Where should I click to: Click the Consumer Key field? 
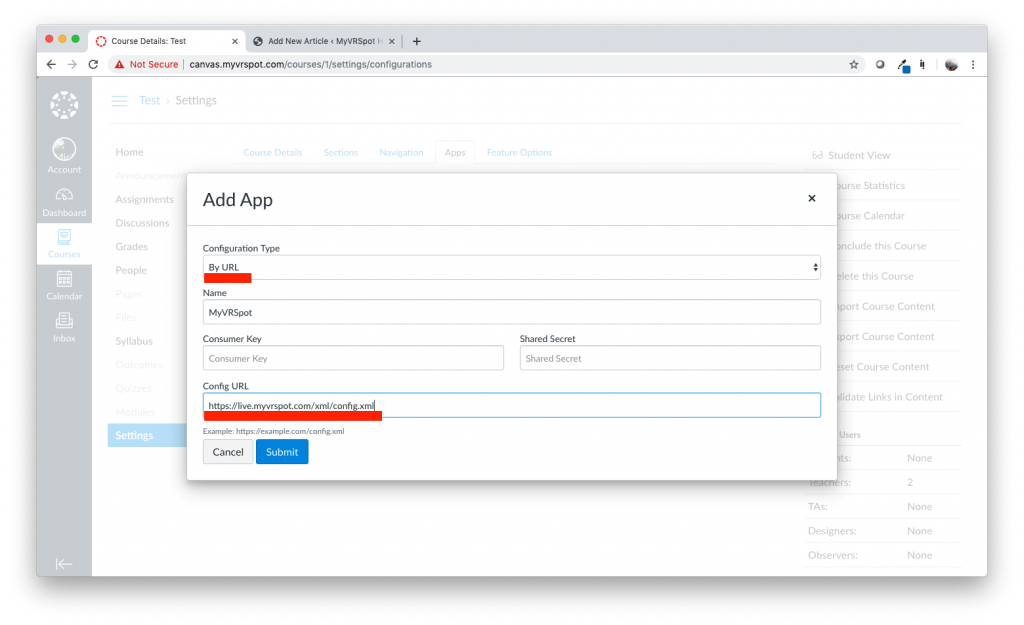click(353, 358)
